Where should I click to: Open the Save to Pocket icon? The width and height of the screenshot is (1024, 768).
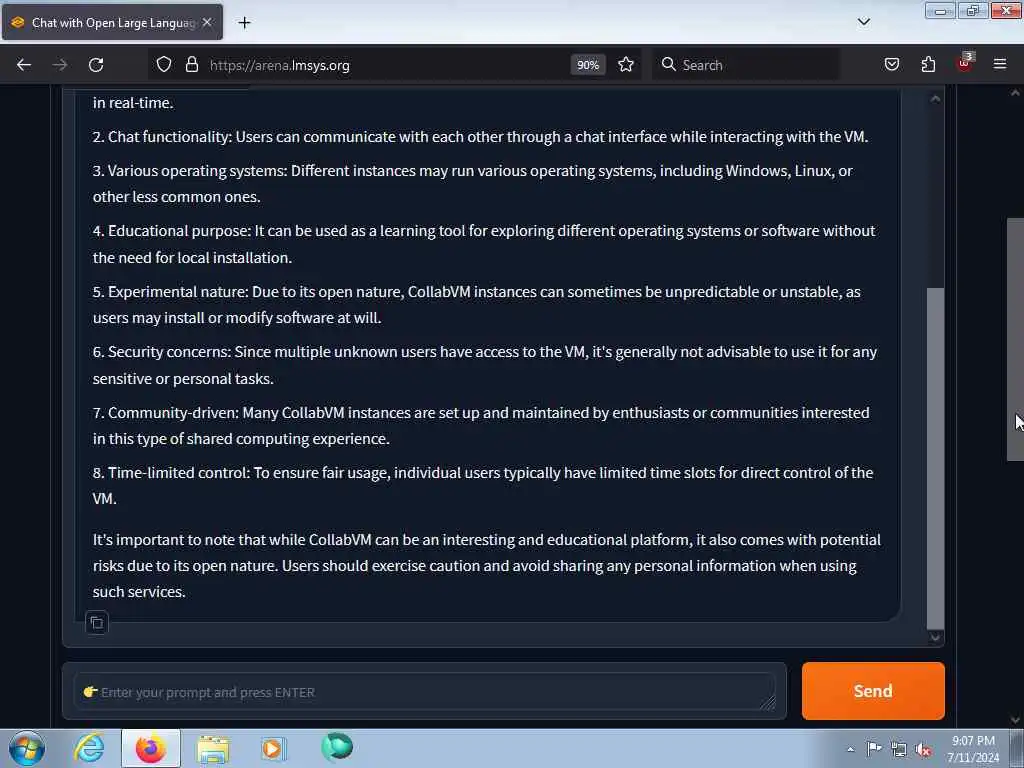tap(892, 65)
